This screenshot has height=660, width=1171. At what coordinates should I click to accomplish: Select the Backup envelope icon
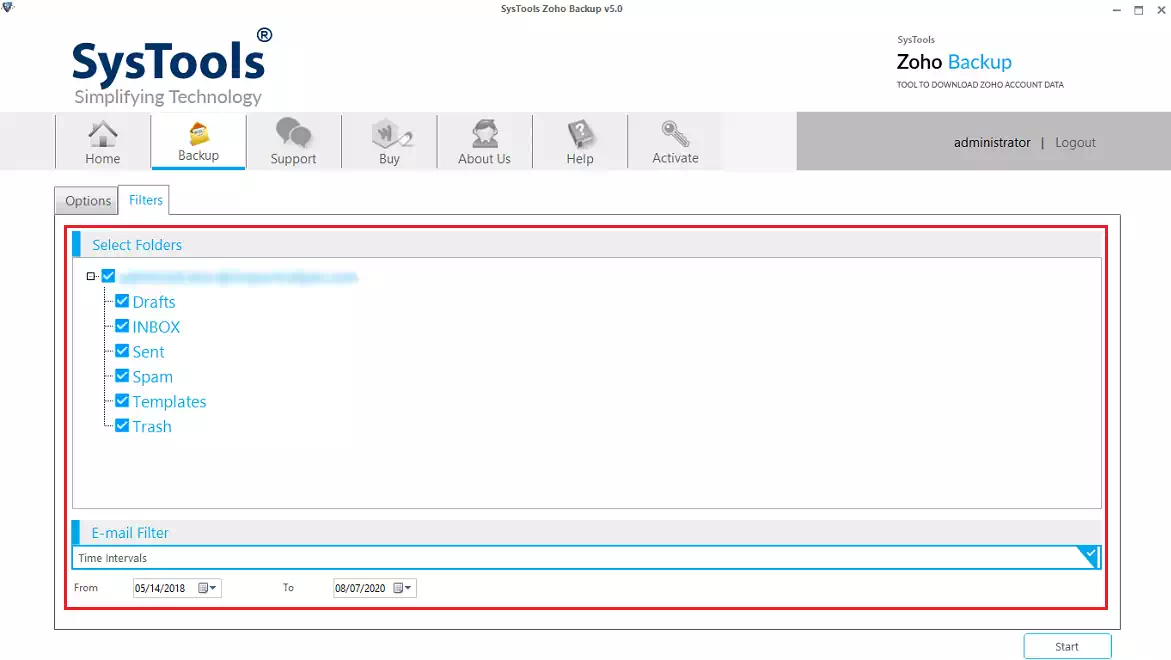(x=199, y=134)
